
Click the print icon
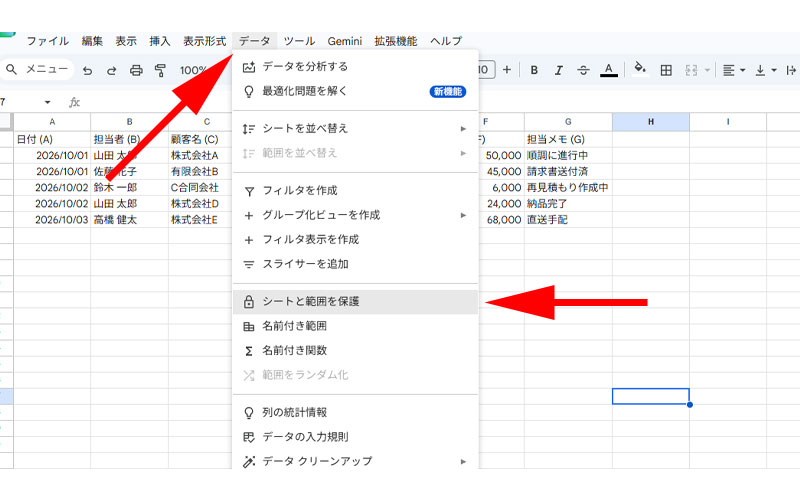136,70
